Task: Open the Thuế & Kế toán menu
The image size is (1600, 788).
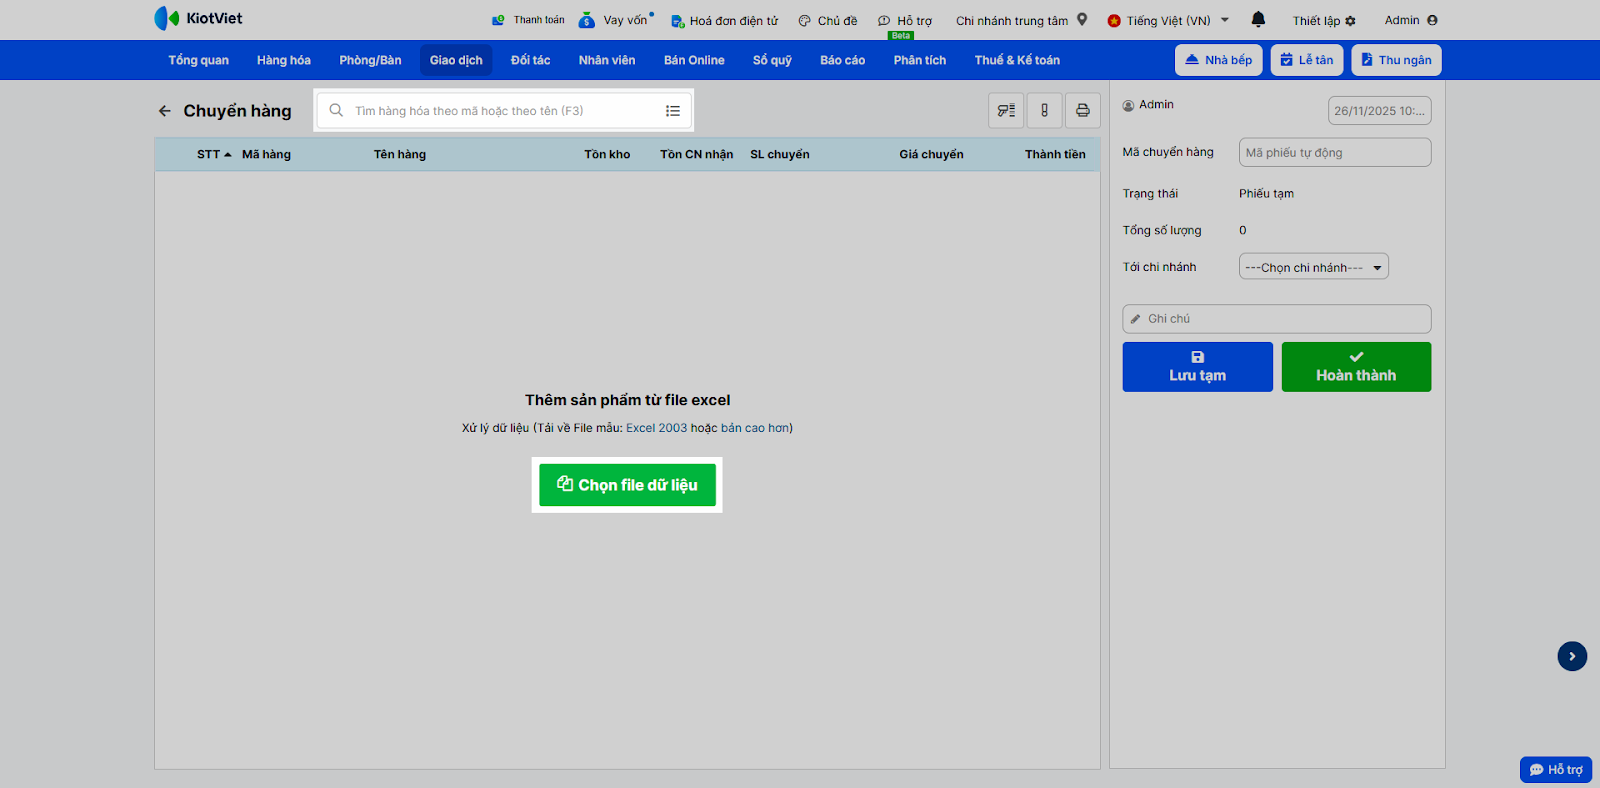Action: [1017, 60]
